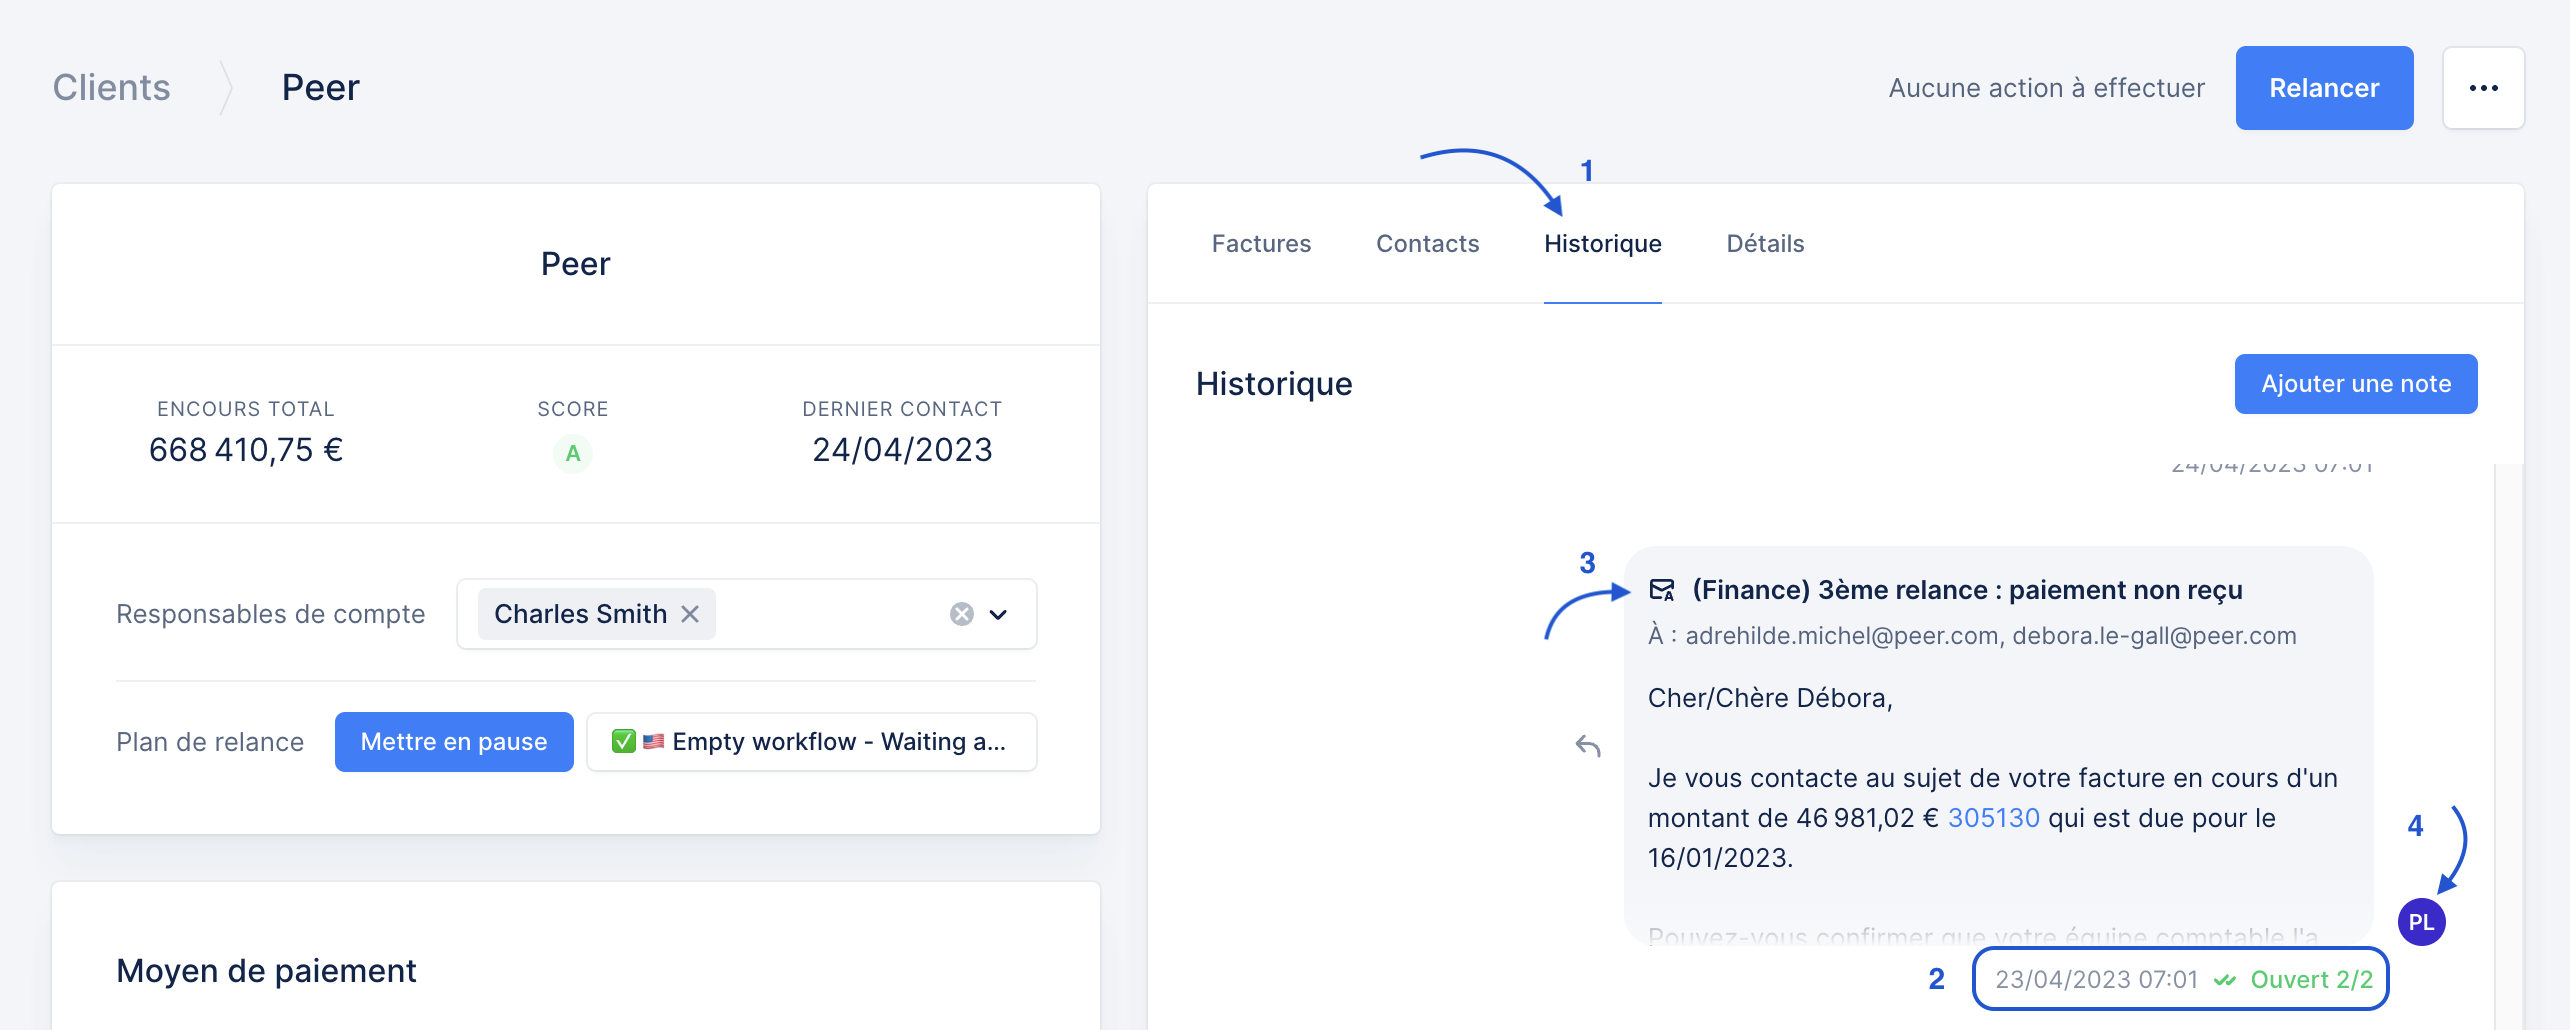Select the Historique tab
This screenshot has width=2570, height=1030.
click(1602, 244)
